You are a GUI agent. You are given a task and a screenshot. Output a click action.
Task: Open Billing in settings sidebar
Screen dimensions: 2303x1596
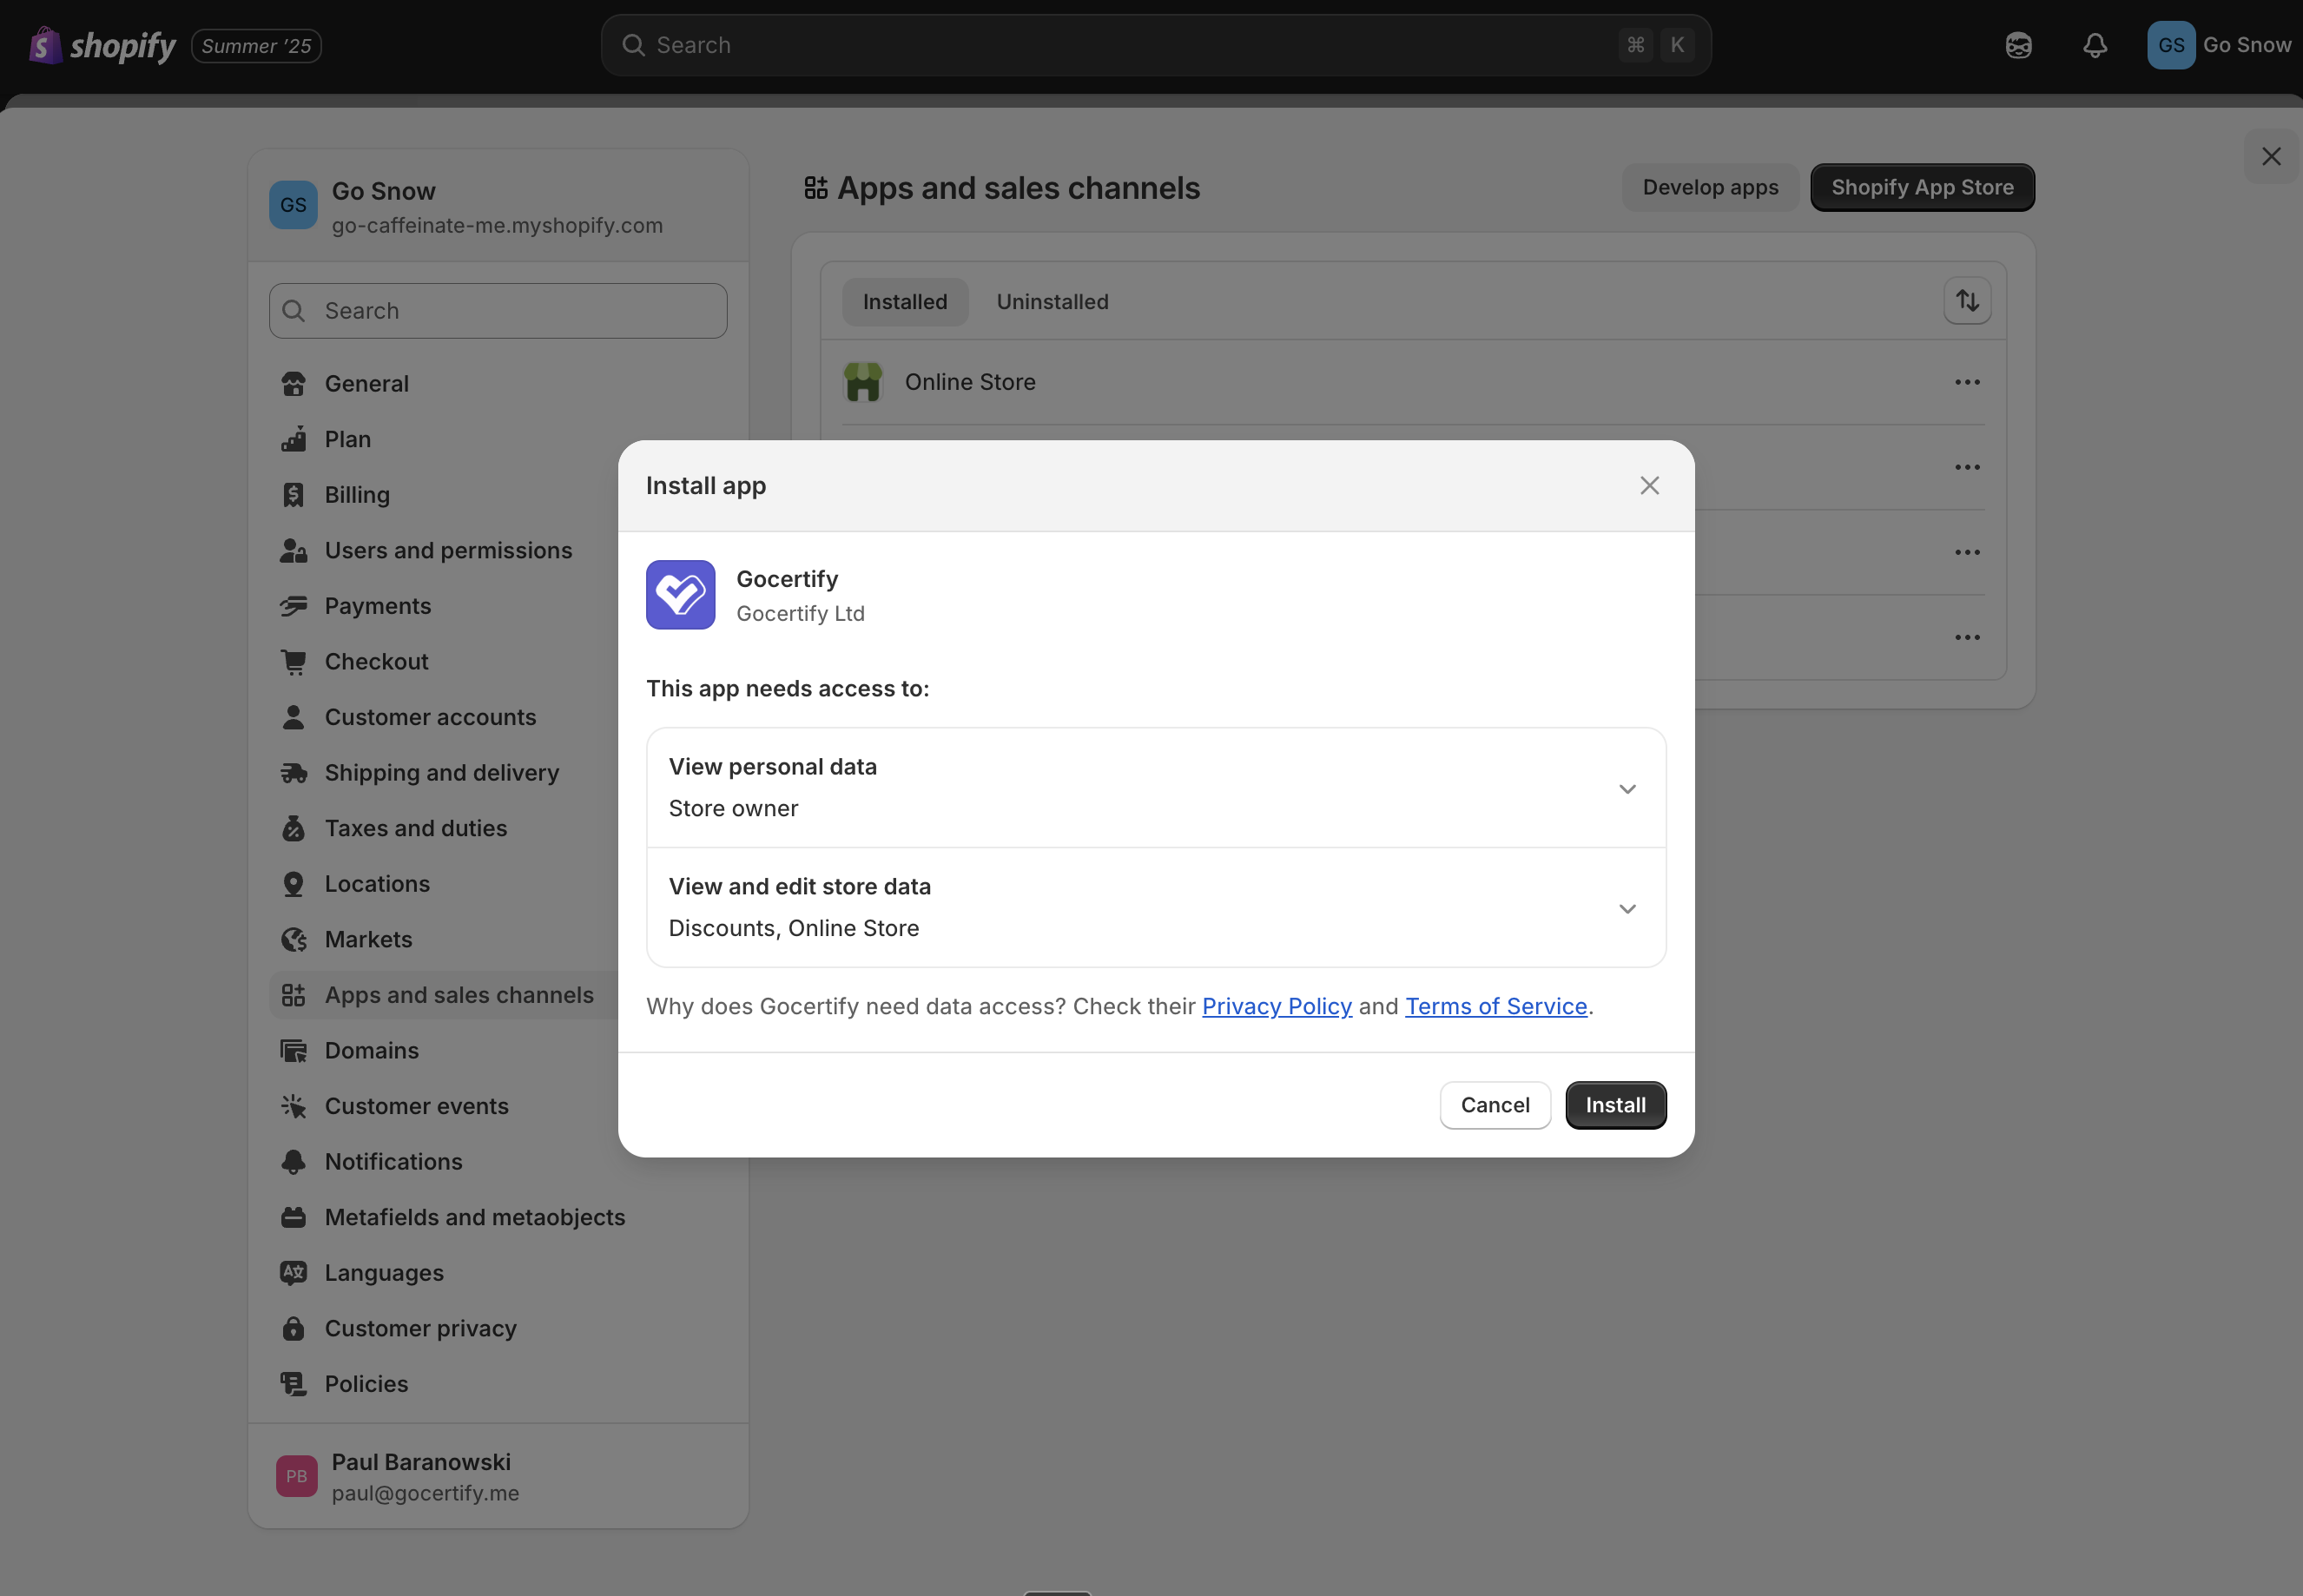(x=357, y=495)
